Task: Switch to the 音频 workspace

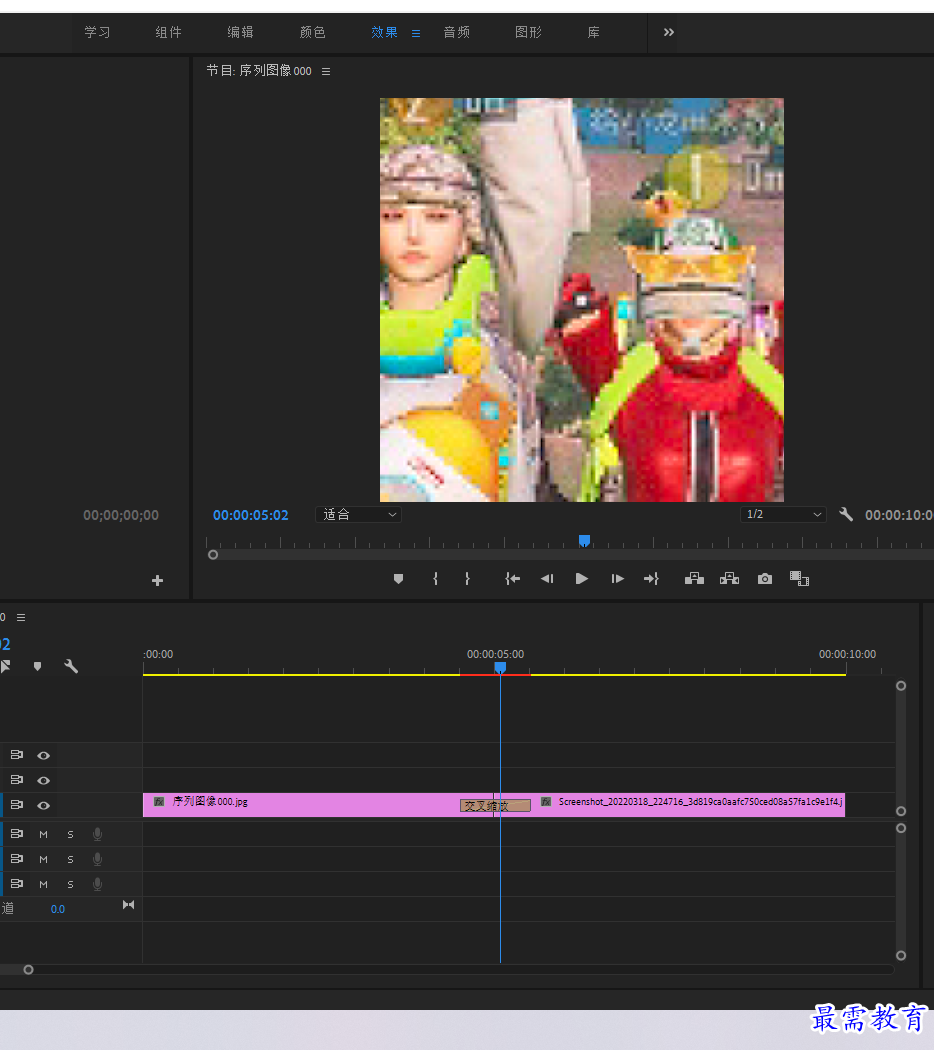Action: tap(457, 32)
